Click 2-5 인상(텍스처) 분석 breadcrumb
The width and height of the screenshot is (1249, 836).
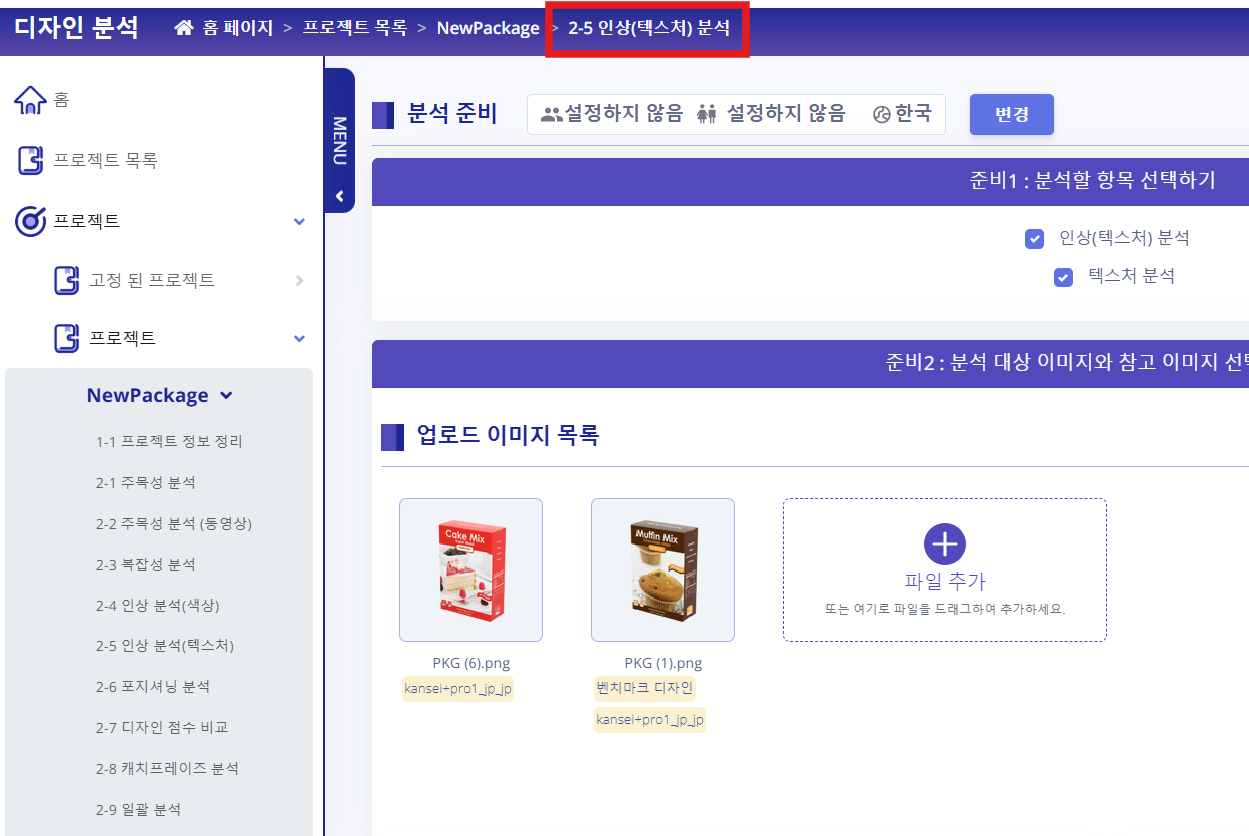[649, 28]
